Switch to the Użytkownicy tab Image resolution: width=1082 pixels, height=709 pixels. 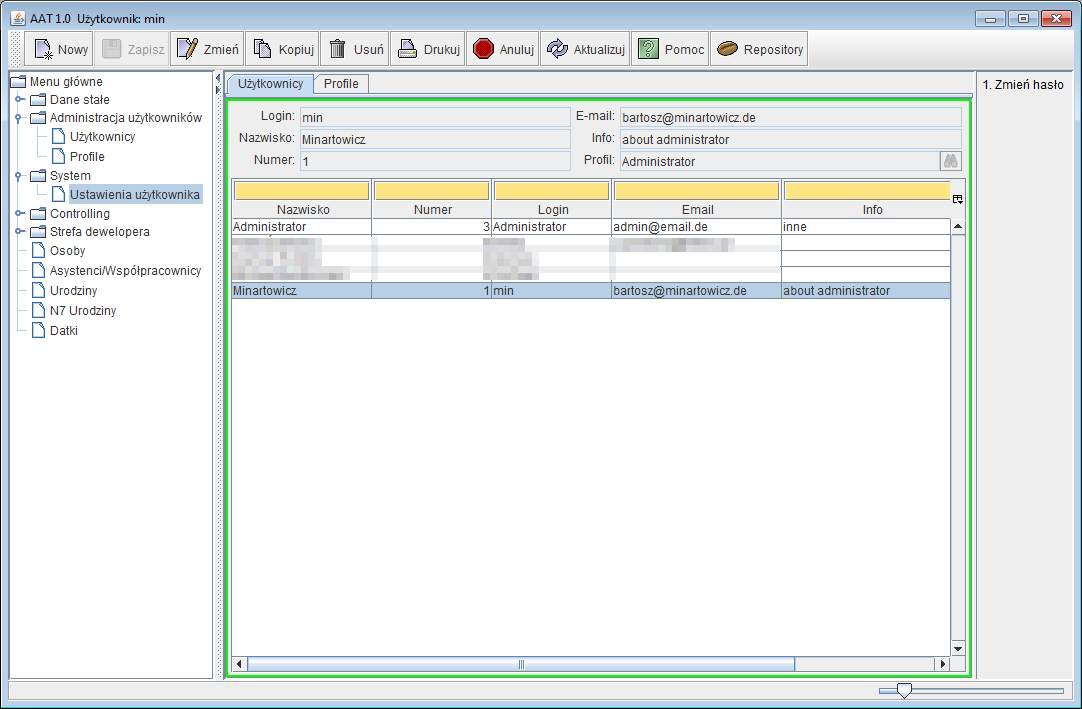coord(270,84)
